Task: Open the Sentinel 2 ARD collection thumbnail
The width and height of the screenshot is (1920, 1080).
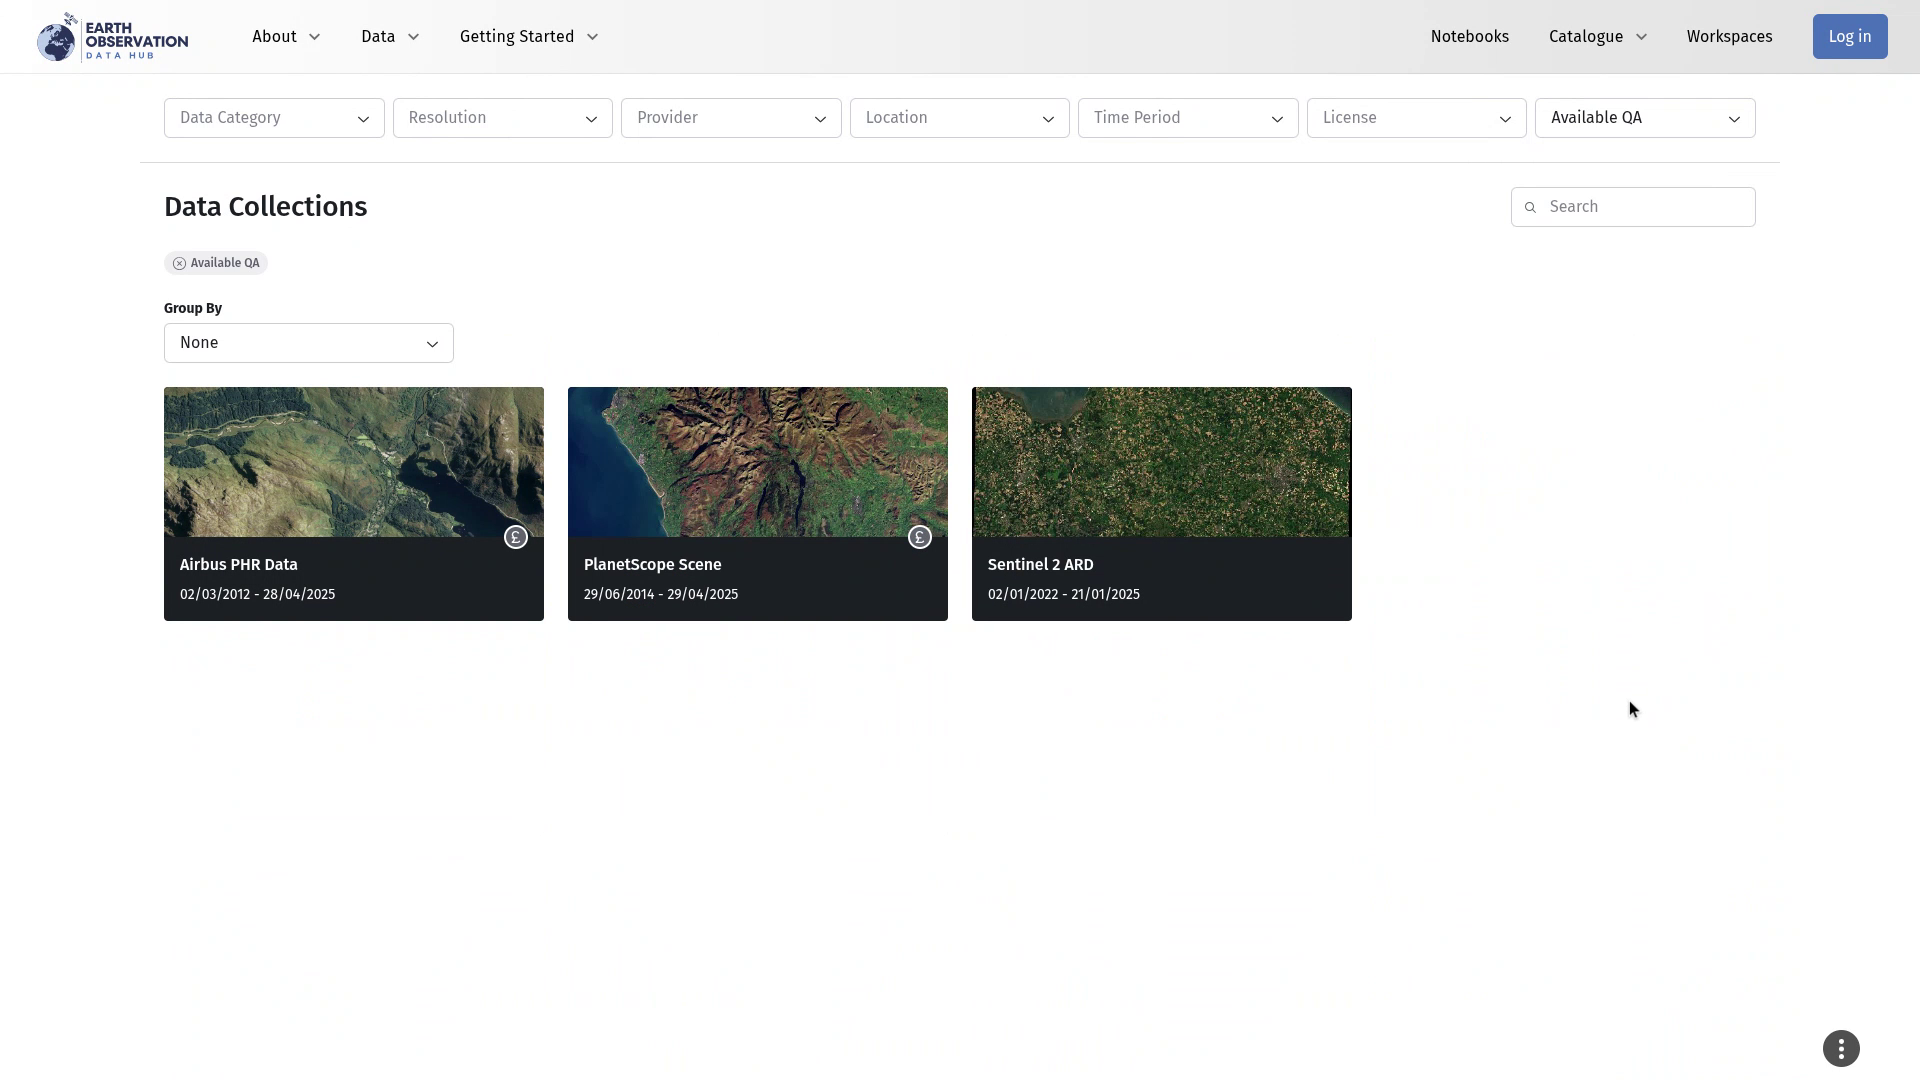Action: [x=1161, y=462]
